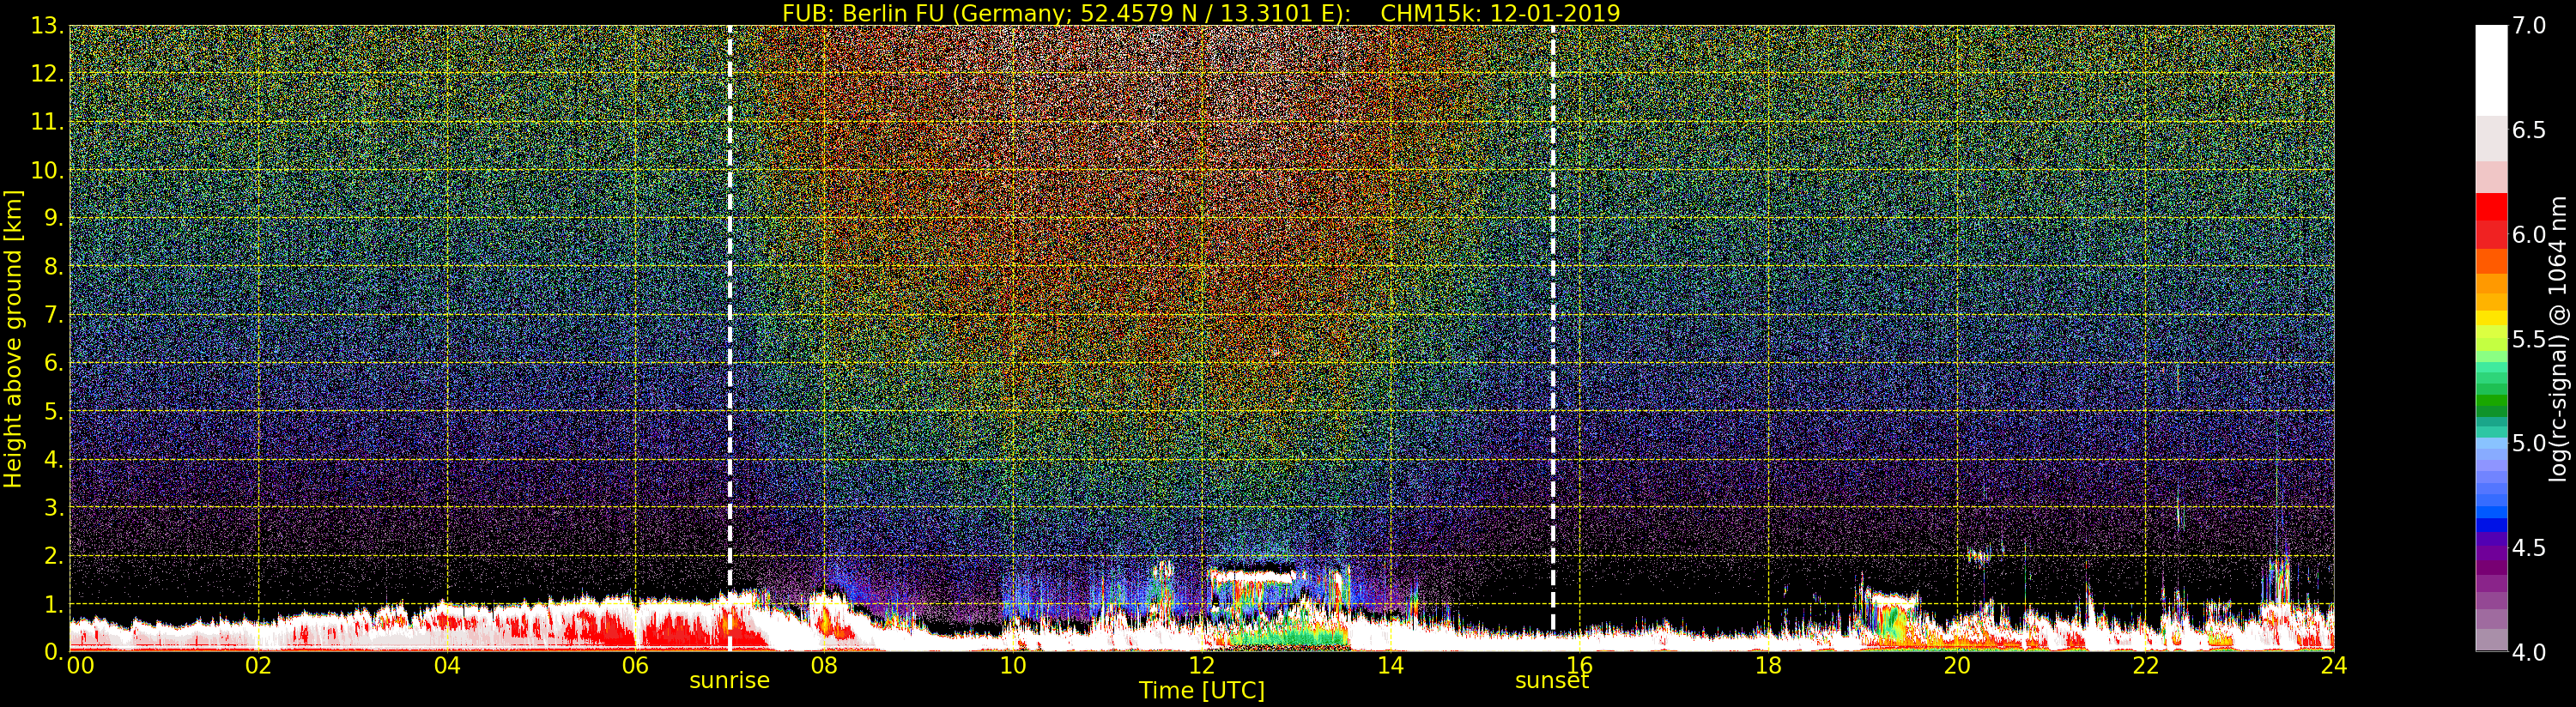Click the 'sunrise' label below the axis

point(729,681)
